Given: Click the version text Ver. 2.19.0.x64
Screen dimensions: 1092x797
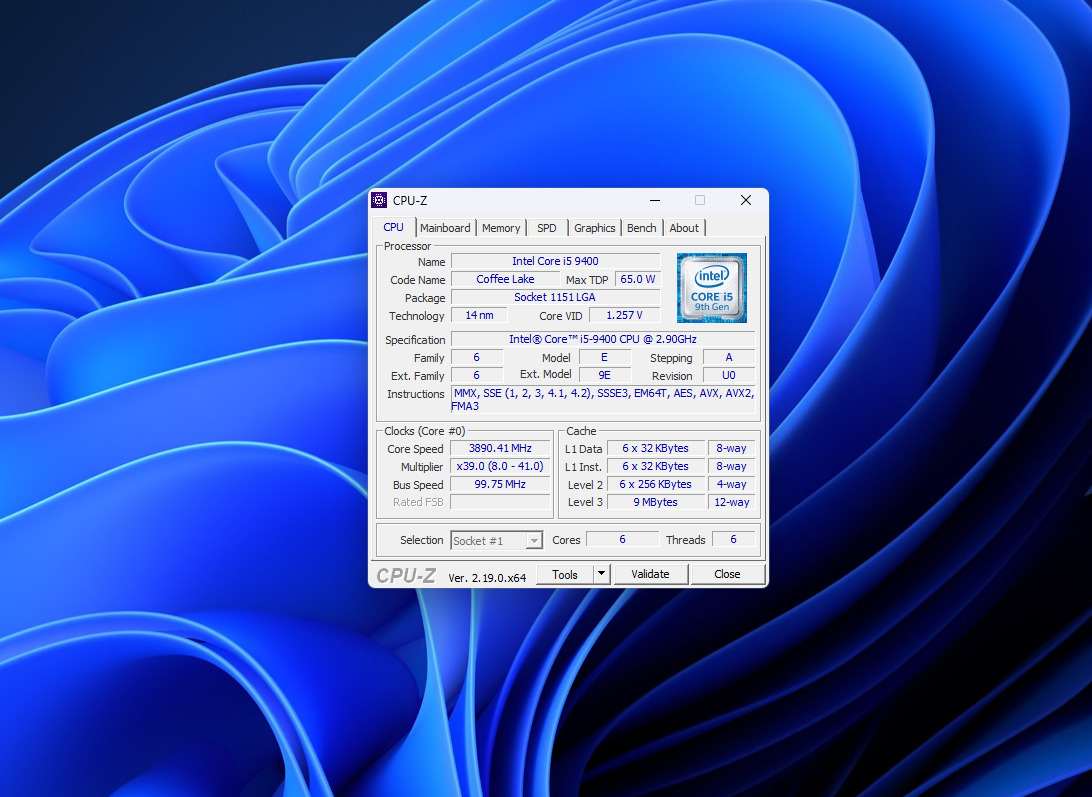Looking at the screenshot, I should coord(487,578).
